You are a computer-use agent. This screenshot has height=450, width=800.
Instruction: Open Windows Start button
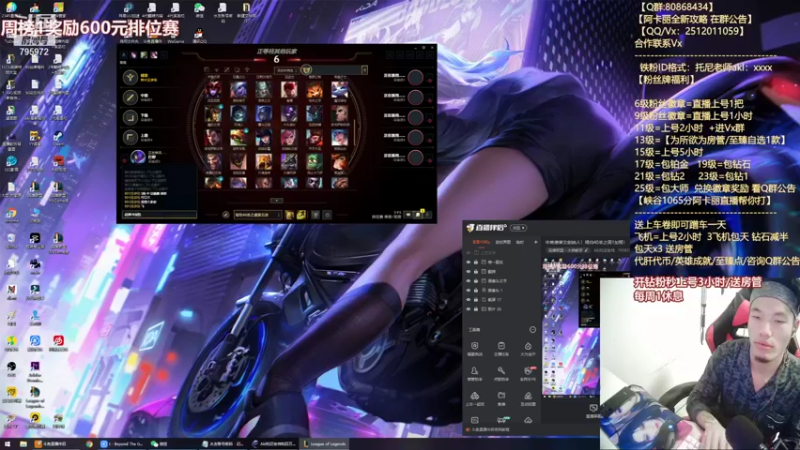(x=7, y=444)
